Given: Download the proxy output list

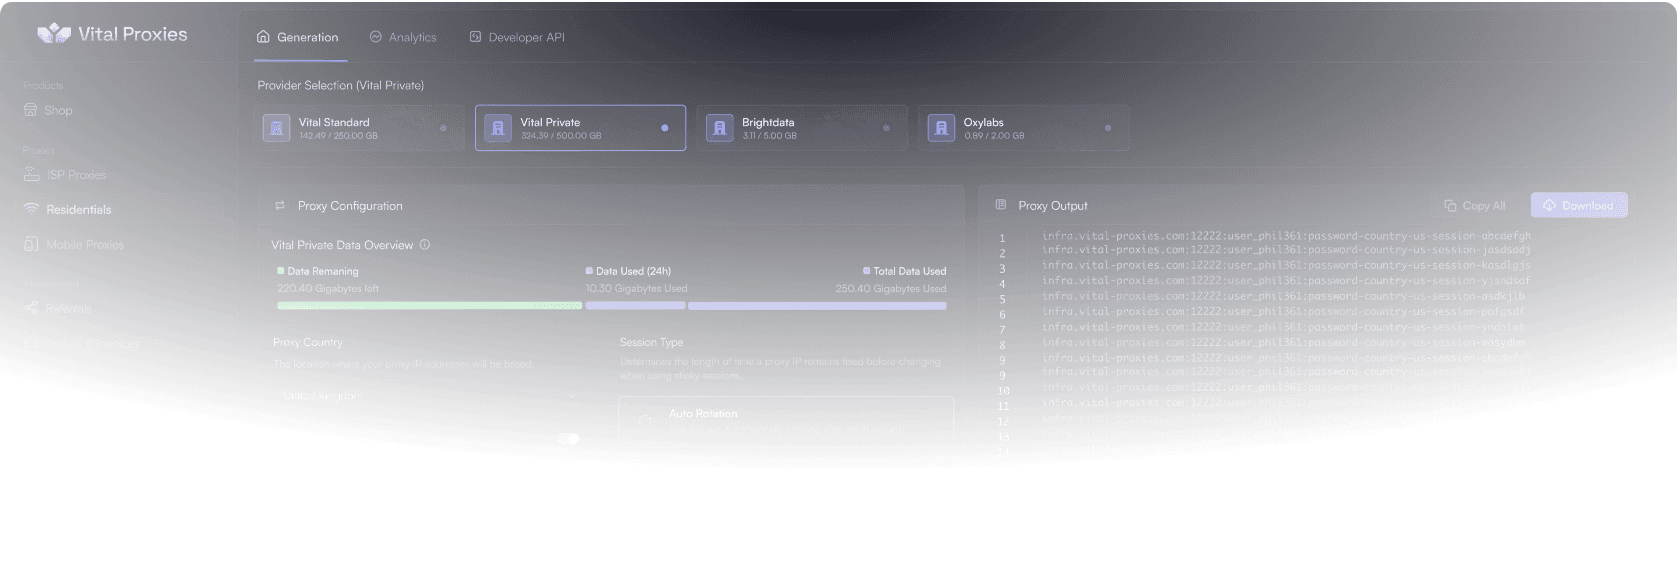Looking at the screenshot, I should tap(1578, 205).
